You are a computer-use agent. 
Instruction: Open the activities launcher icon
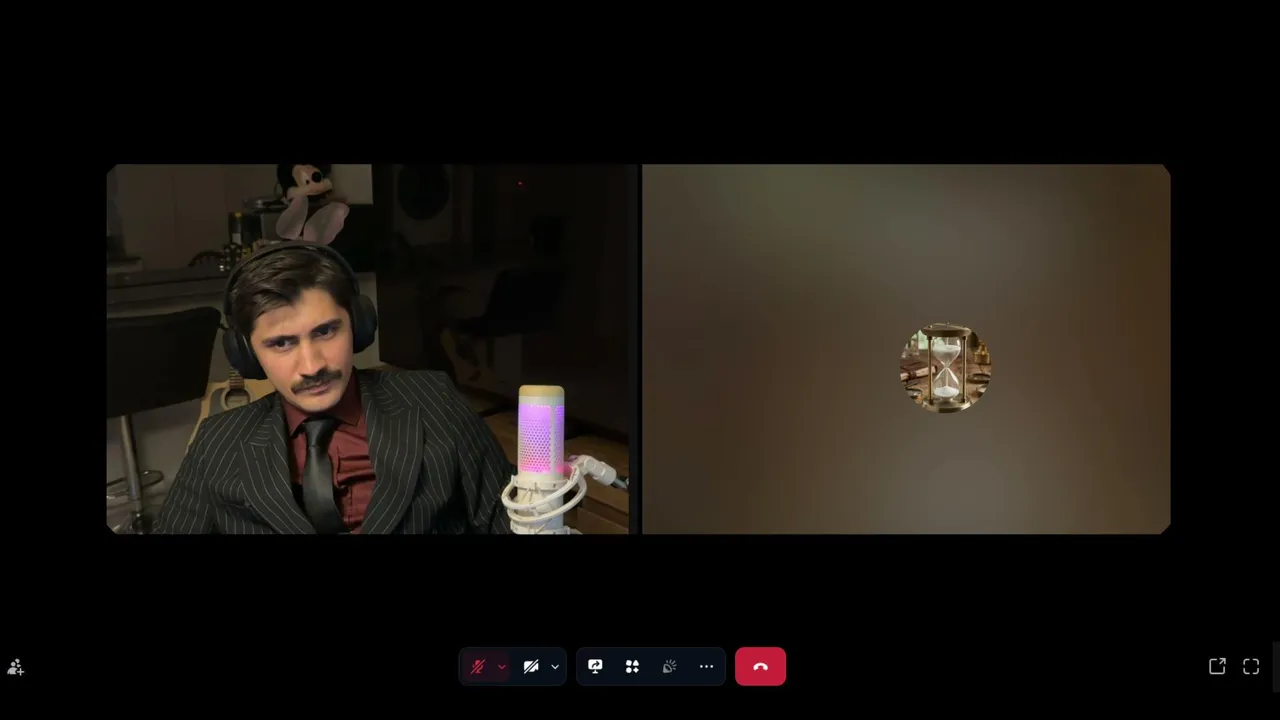tap(632, 667)
